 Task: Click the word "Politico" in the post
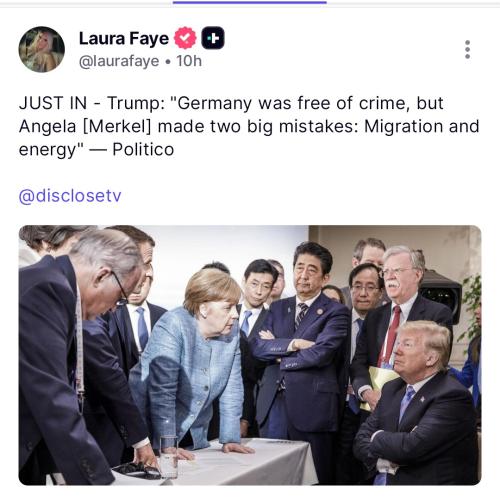tap(143, 149)
